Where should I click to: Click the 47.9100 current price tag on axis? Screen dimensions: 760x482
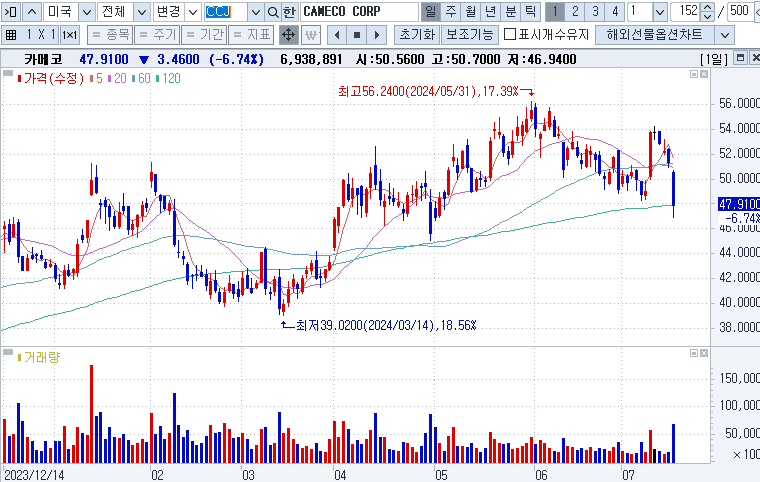(739, 204)
